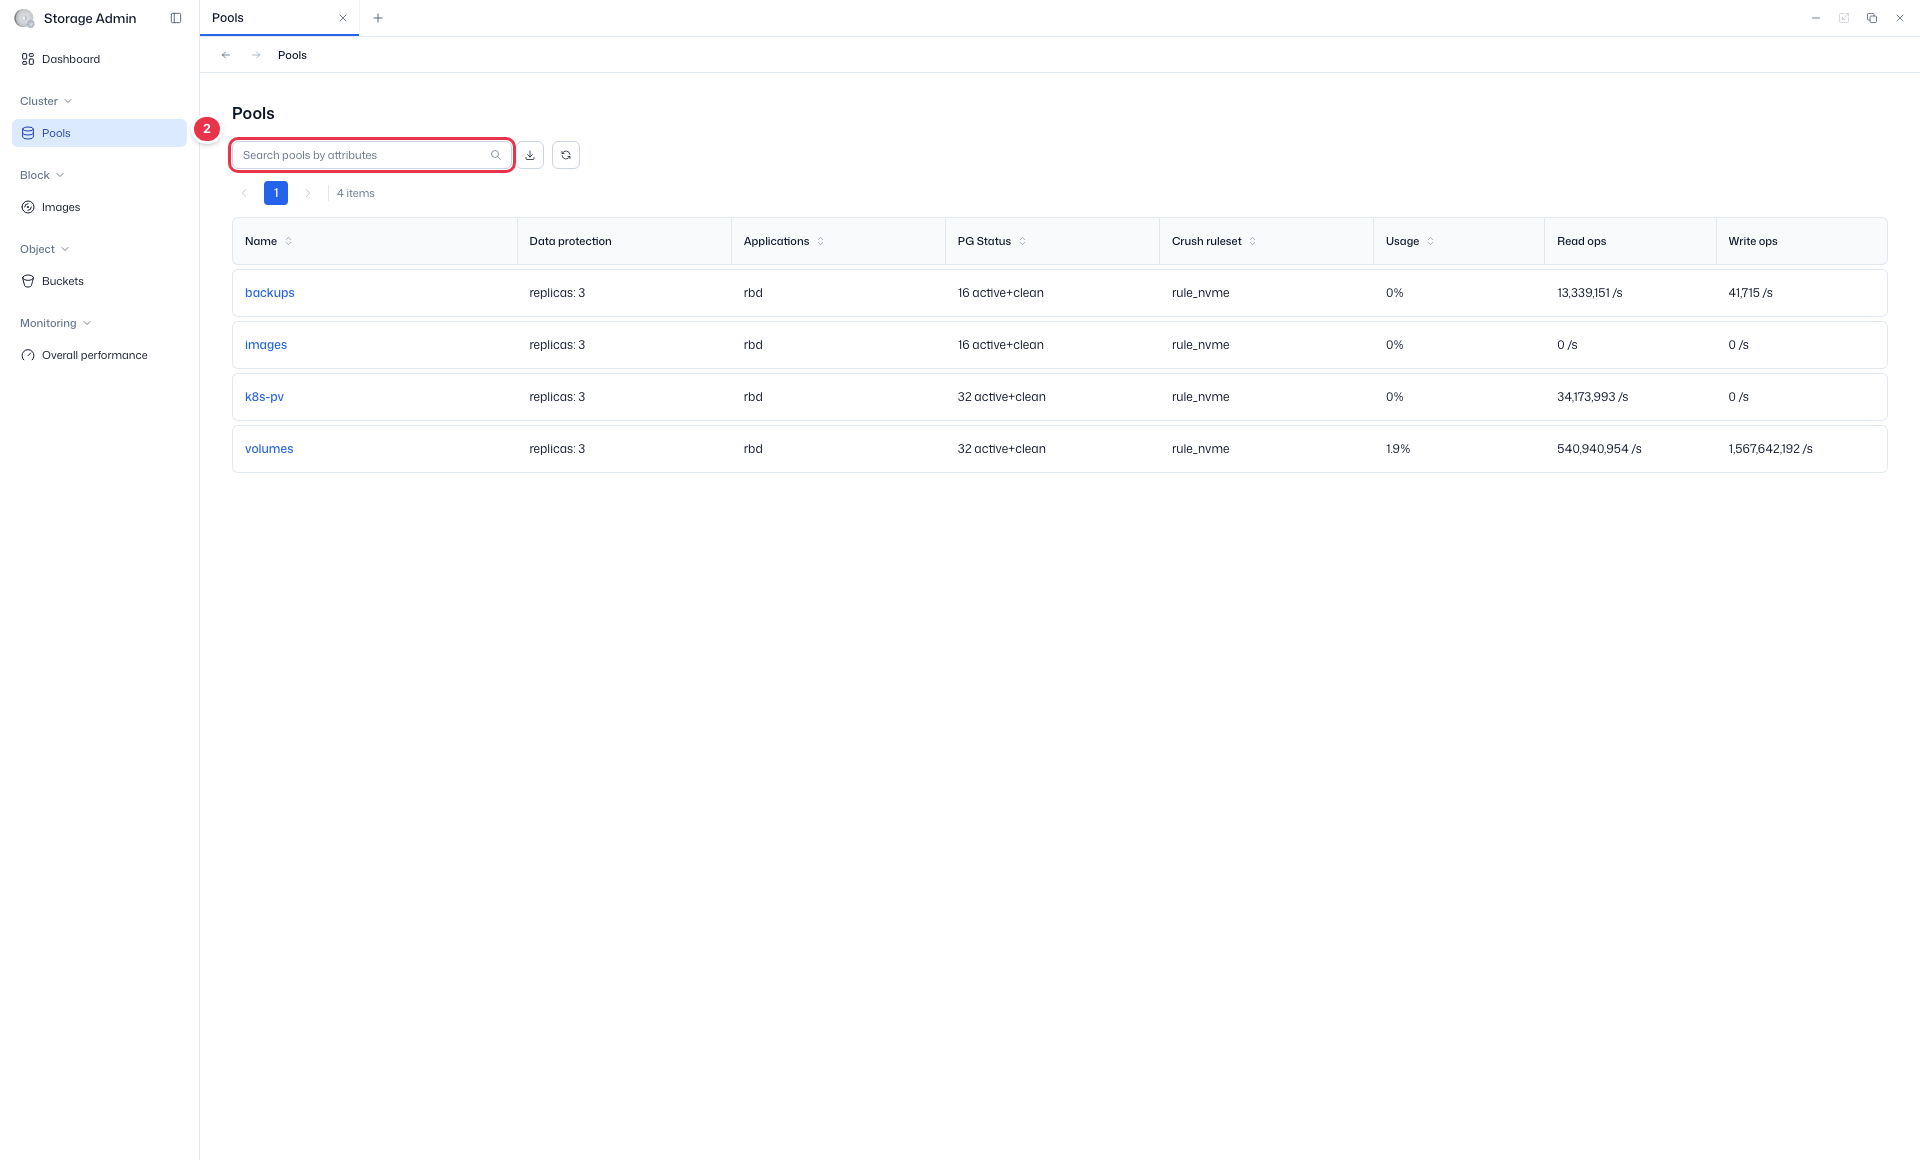The height and width of the screenshot is (1160, 1920).
Task: Collapse the sidebar panel icon
Action: [176, 18]
